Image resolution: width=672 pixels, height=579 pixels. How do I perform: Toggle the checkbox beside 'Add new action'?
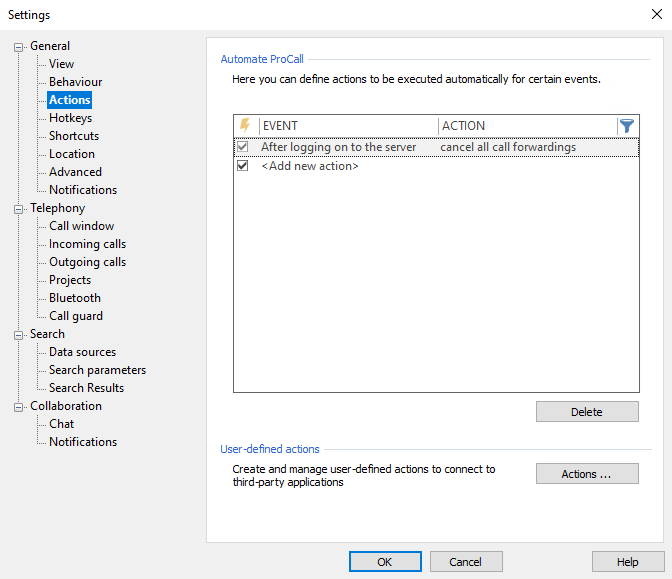(242, 166)
